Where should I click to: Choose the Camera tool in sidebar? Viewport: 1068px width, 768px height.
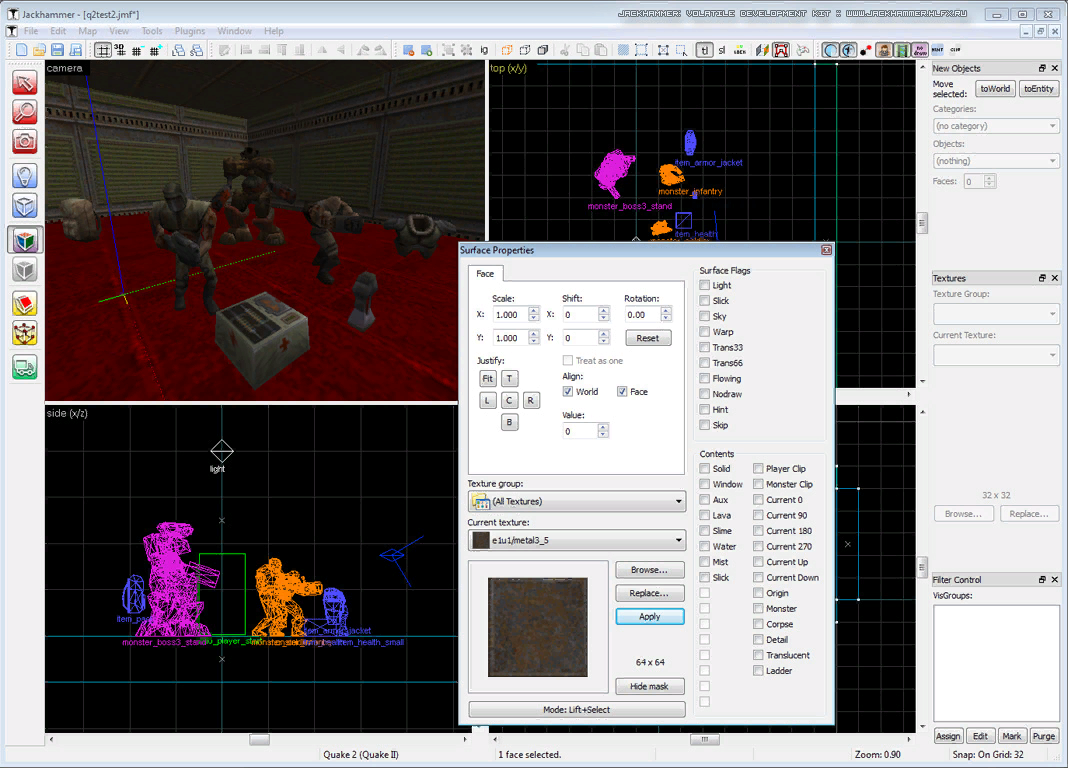[x=25, y=141]
